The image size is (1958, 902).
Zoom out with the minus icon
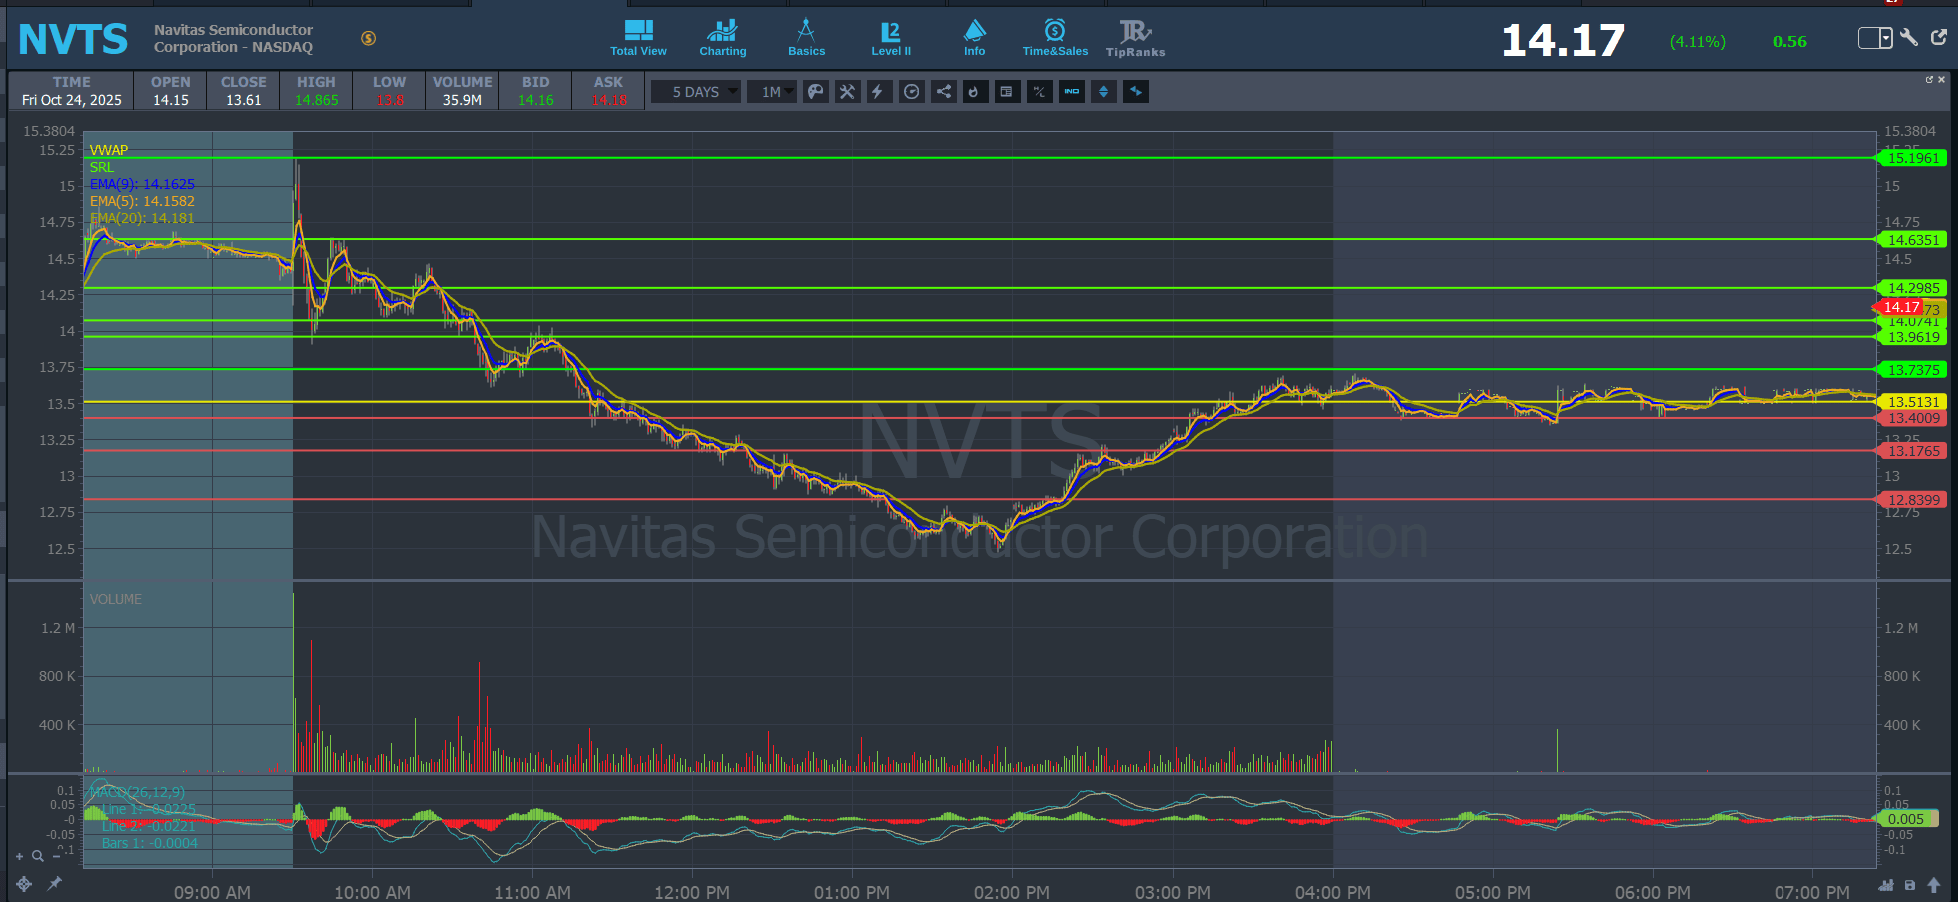[x=55, y=856]
